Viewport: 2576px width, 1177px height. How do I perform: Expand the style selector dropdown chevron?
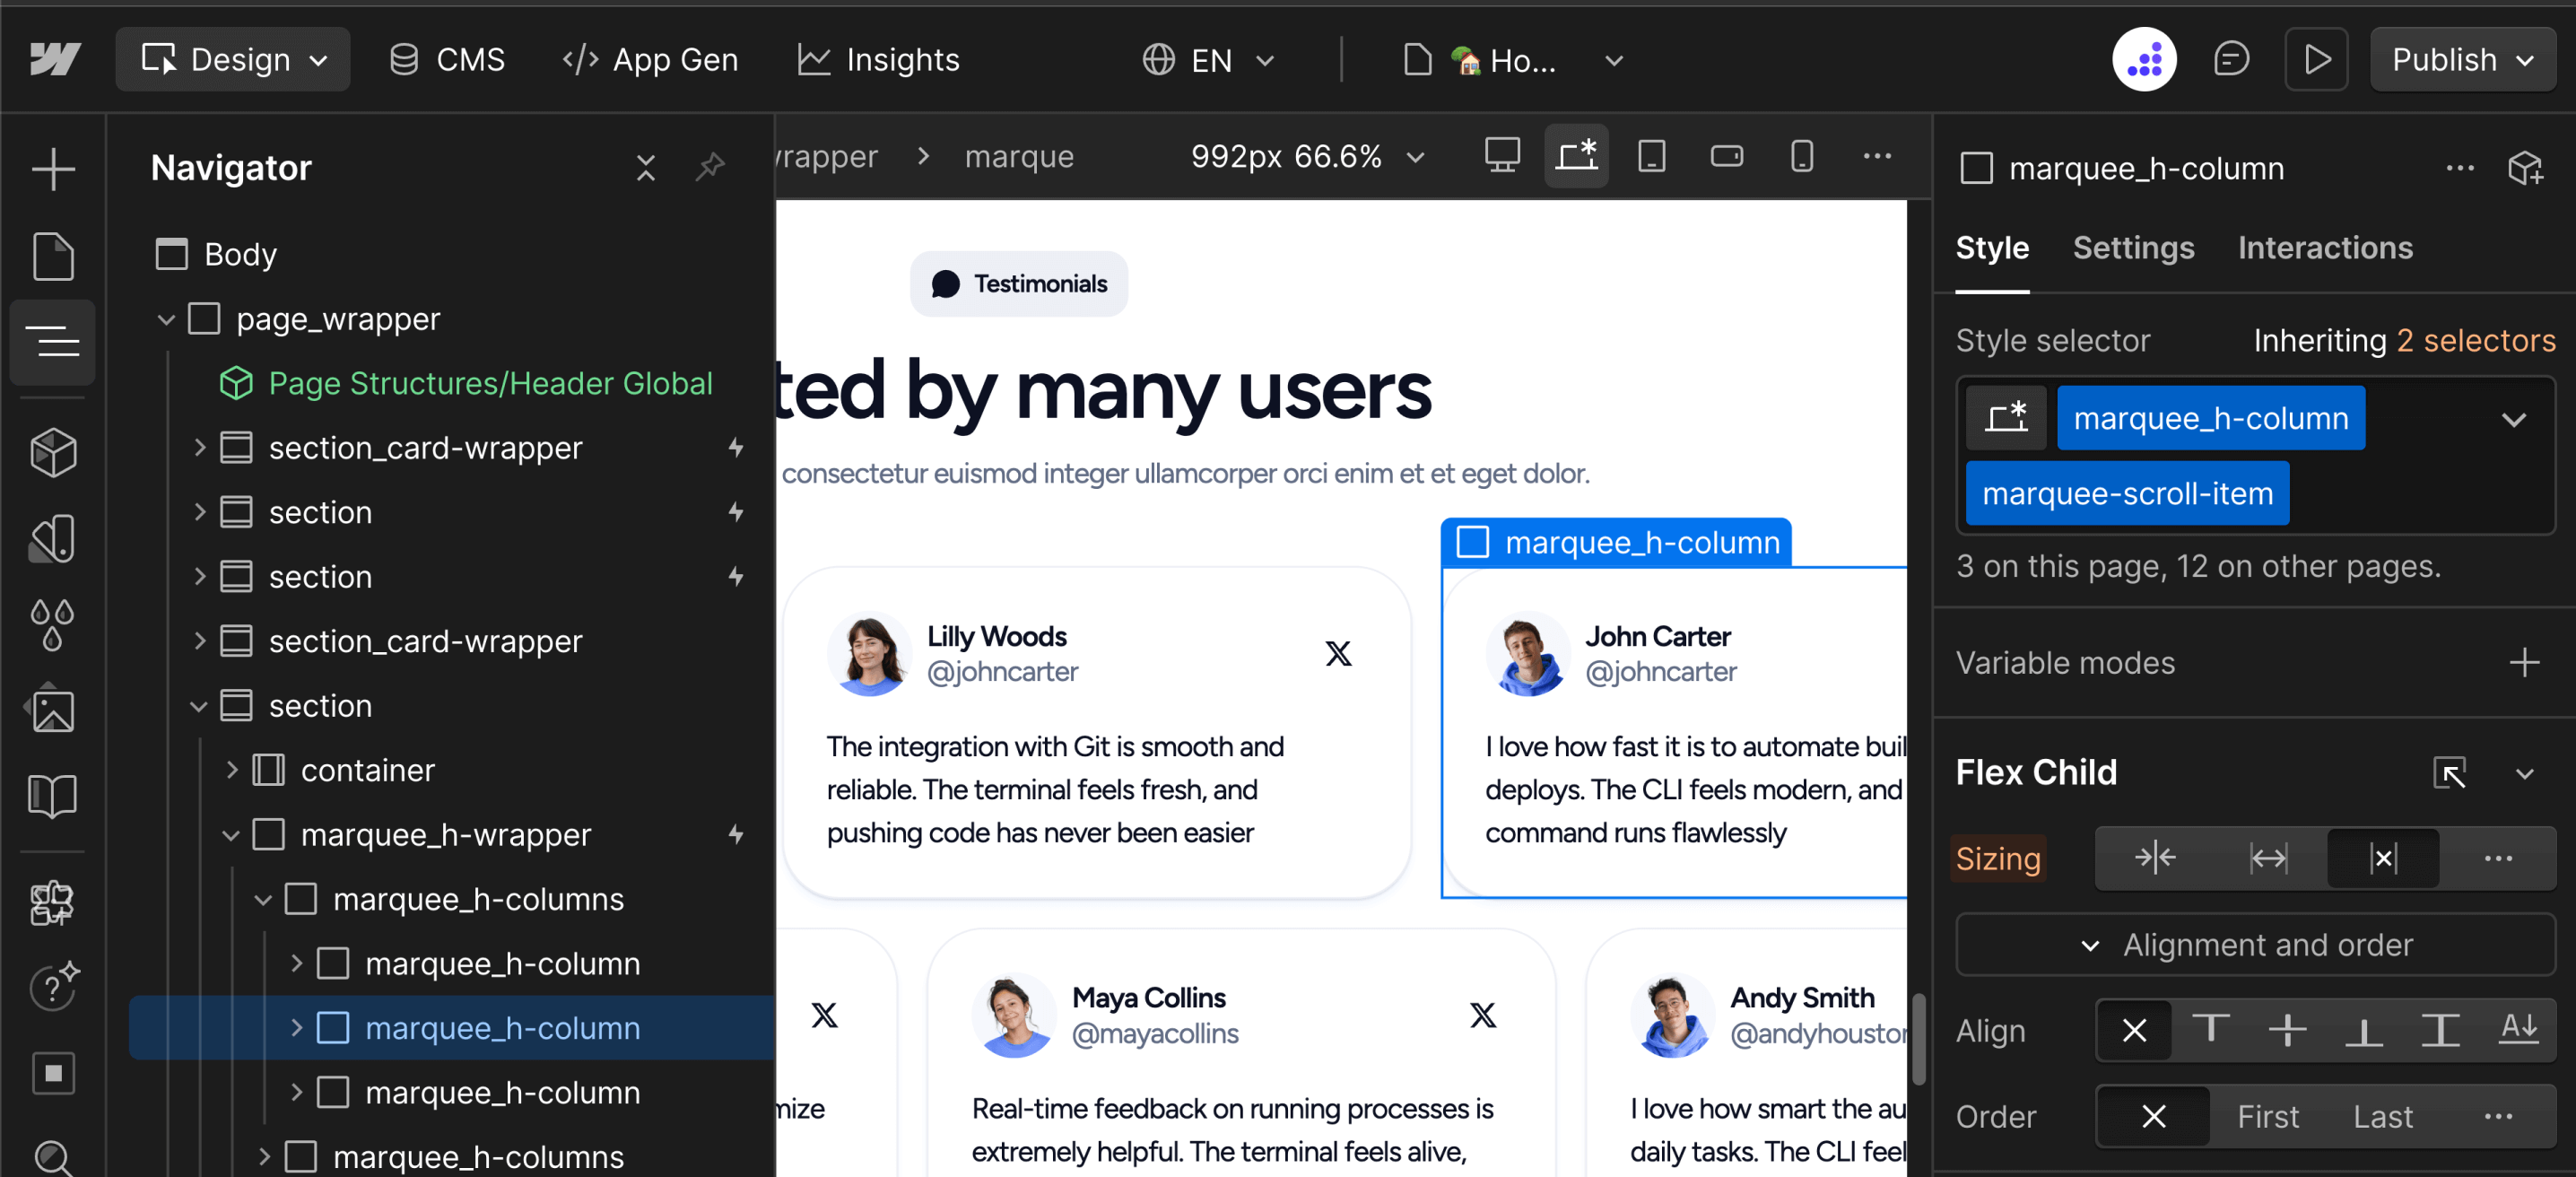point(2513,419)
